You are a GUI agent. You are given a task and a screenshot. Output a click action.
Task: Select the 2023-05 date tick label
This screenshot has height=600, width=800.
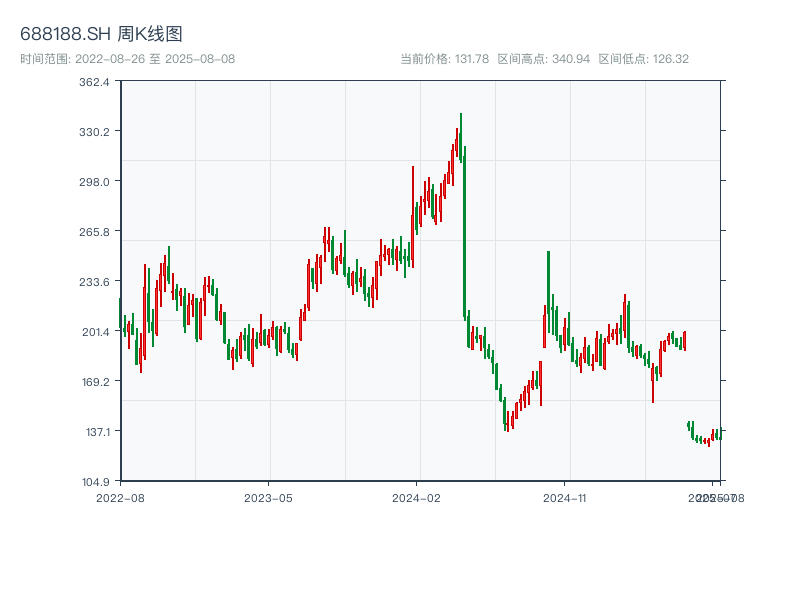(268, 497)
